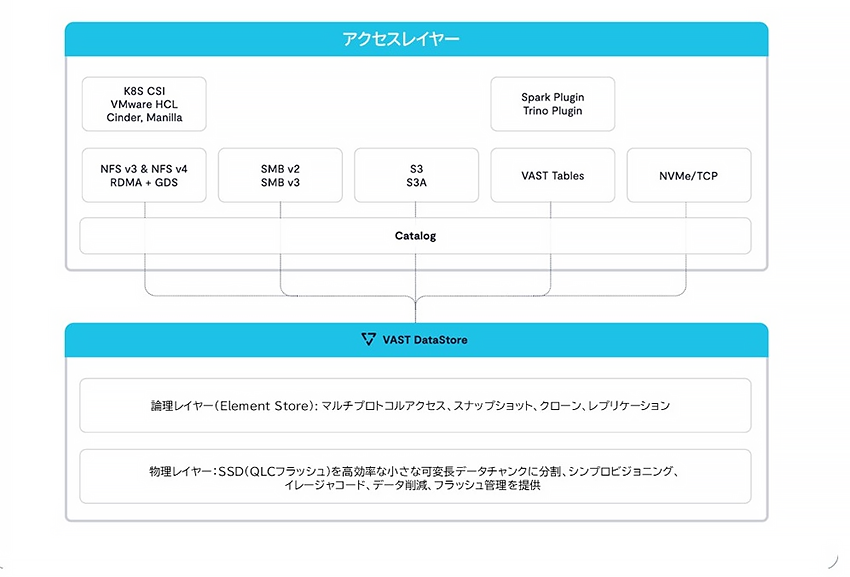
Task: Click the S3 S3A protocol box
Action: coord(416,175)
